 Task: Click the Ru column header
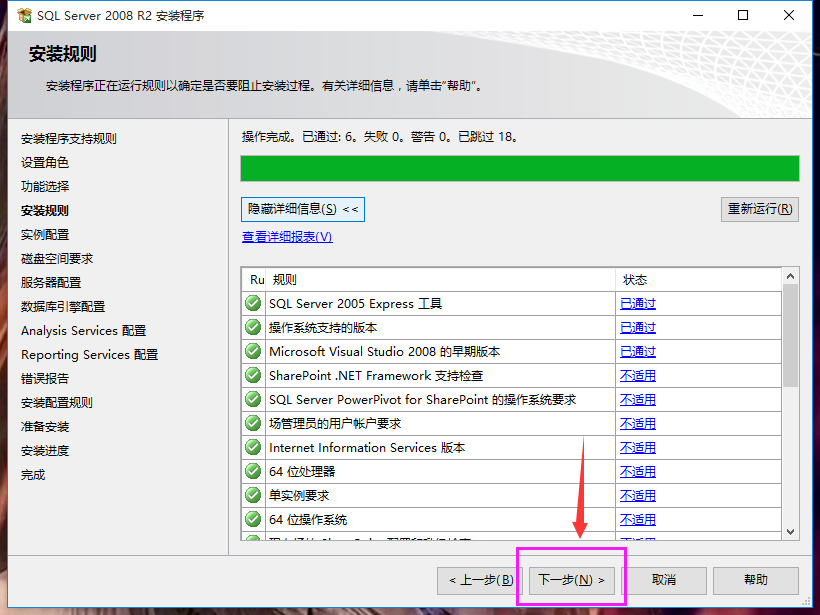254,280
